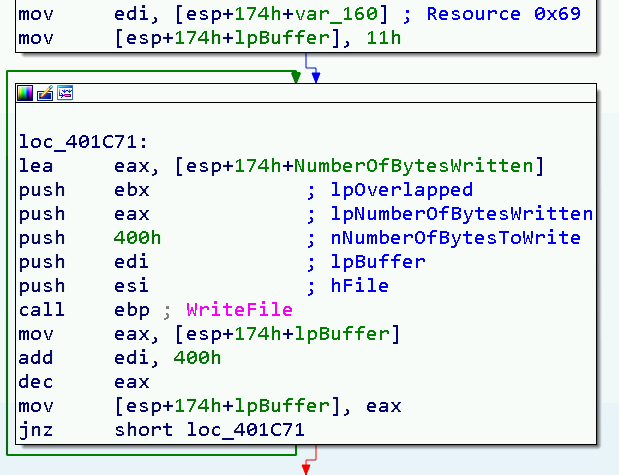Click the push ebx instruction
This screenshot has width=619, height=475.
[x=84, y=190]
